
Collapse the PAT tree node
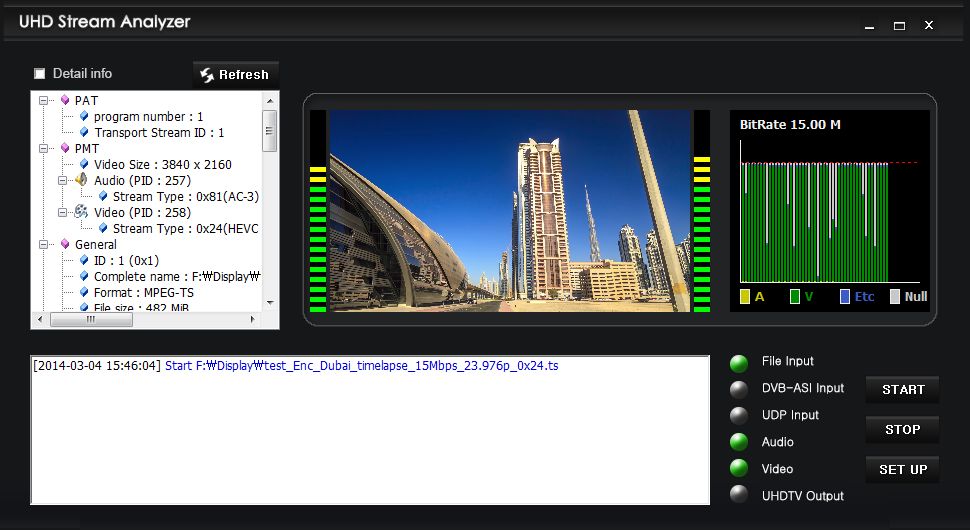[x=44, y=100]
